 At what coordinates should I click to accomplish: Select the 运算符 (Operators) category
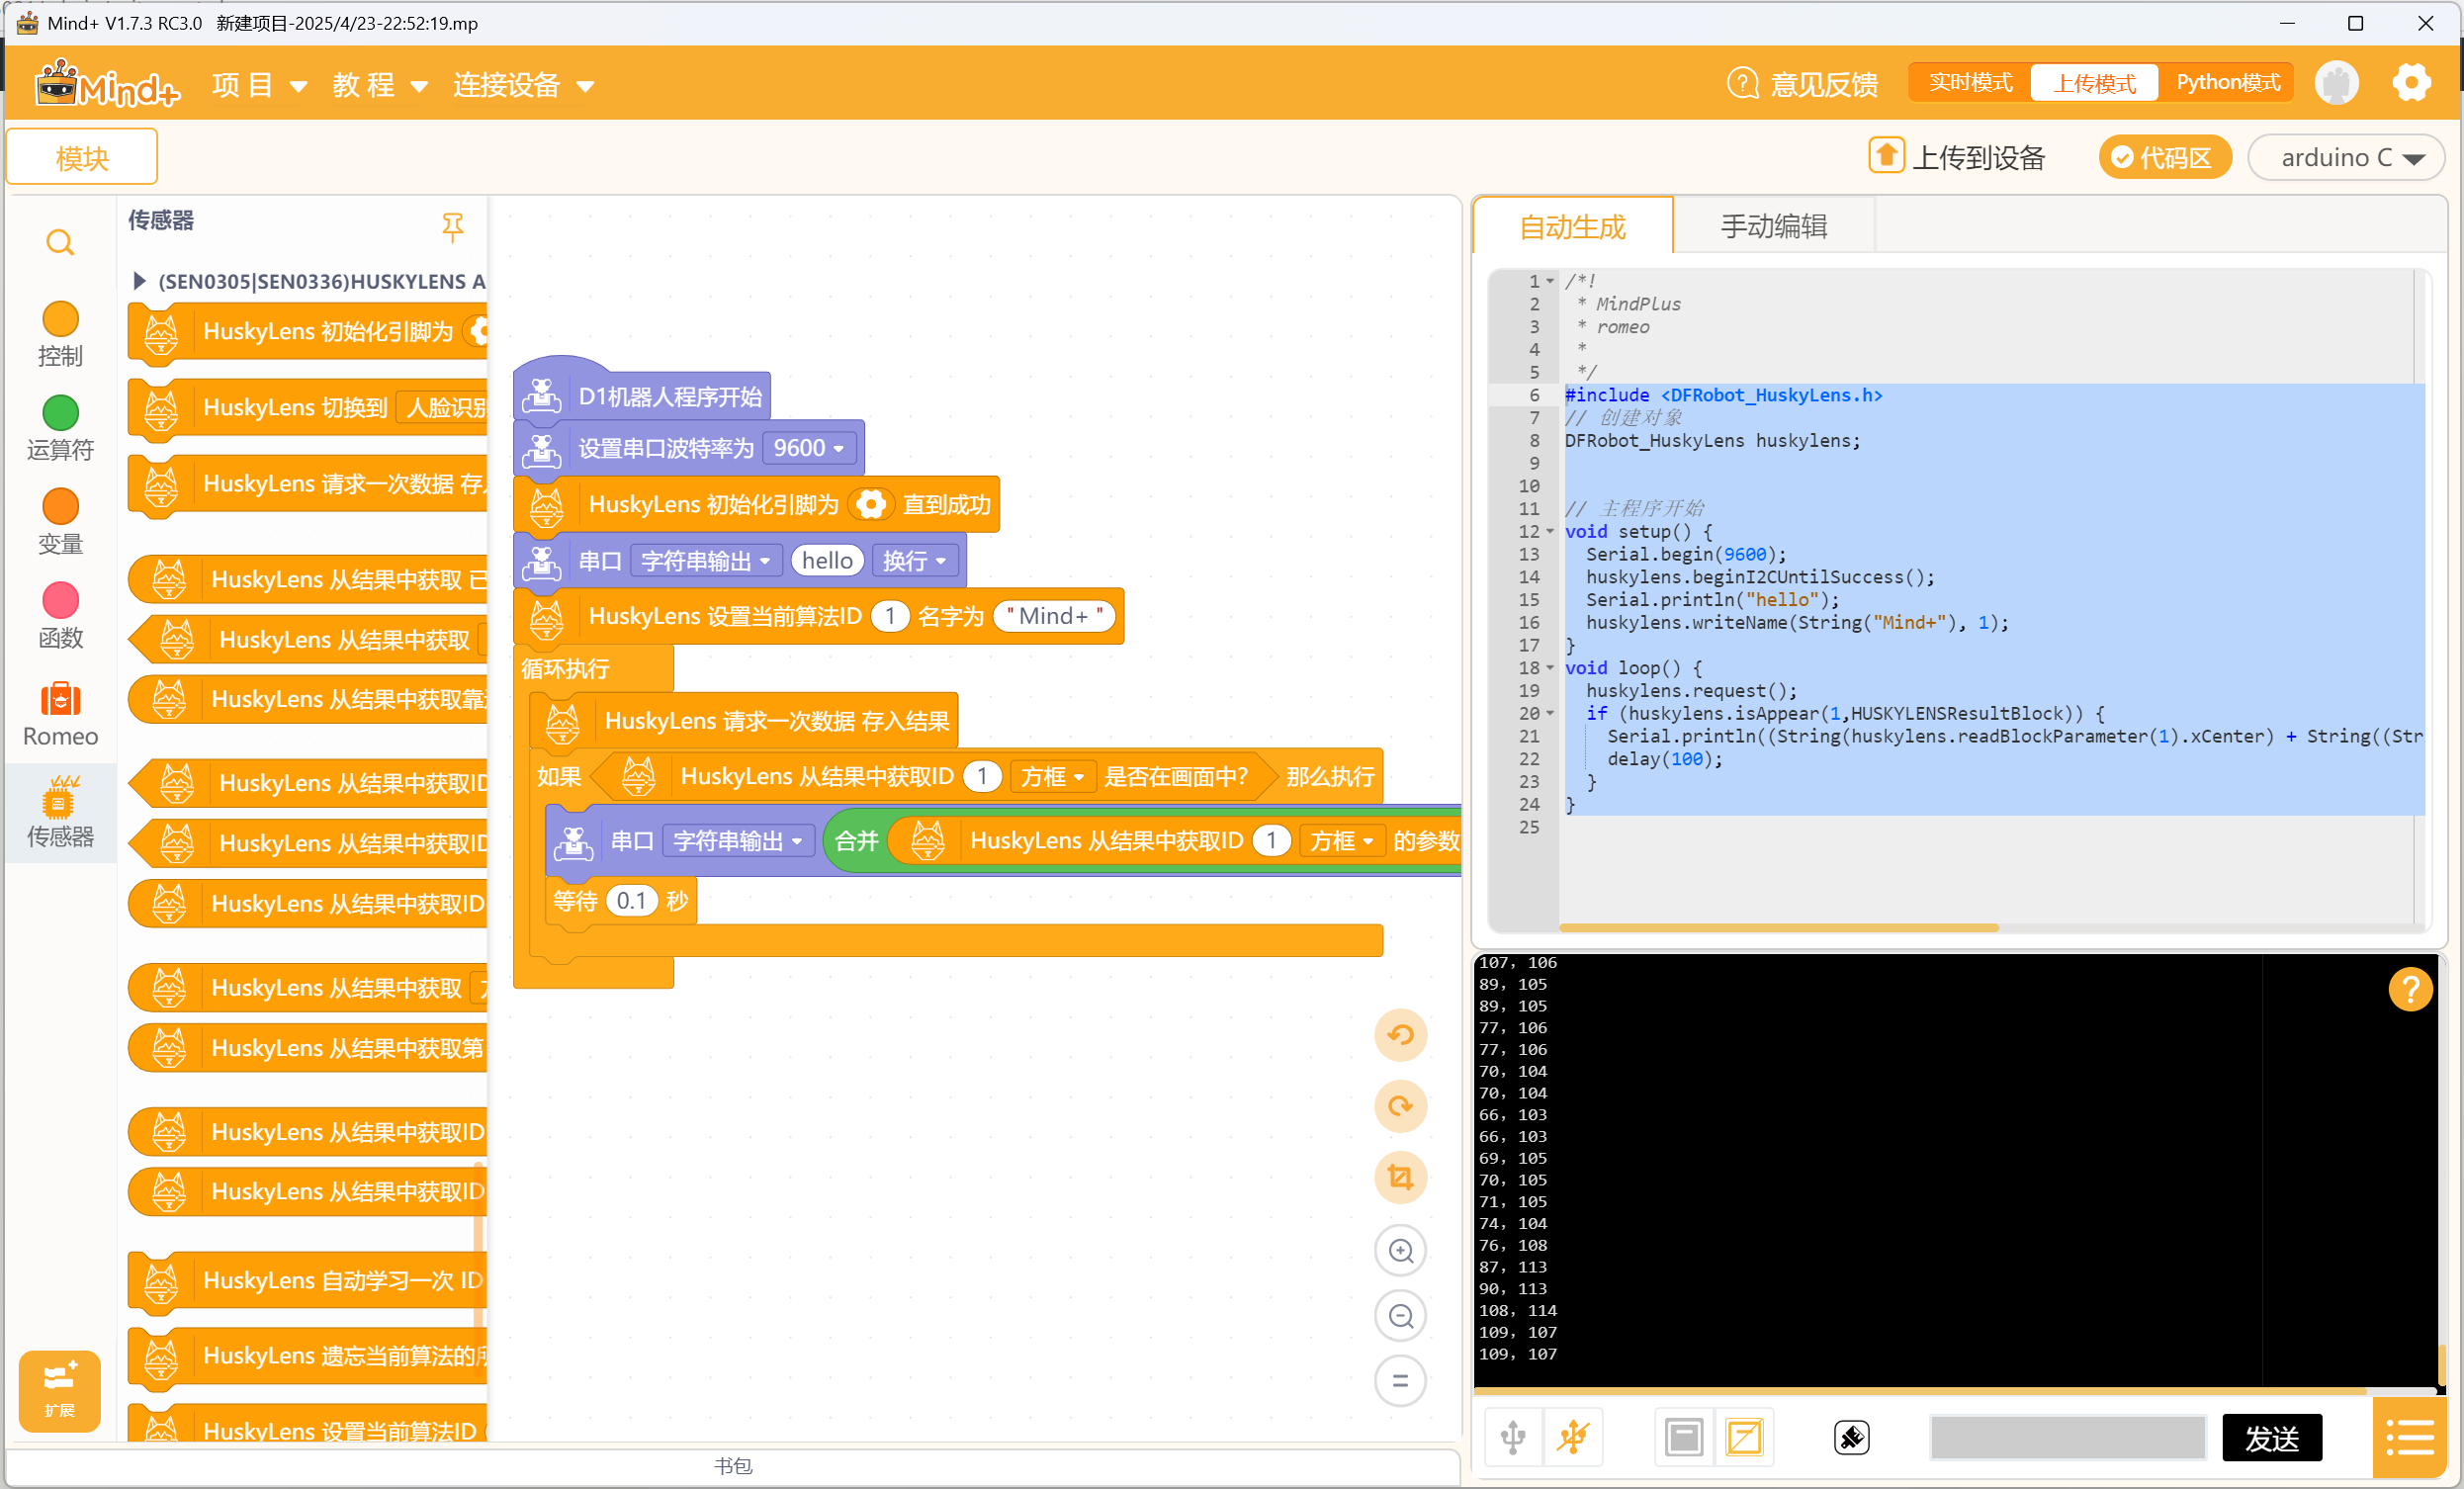coord(60,428)
